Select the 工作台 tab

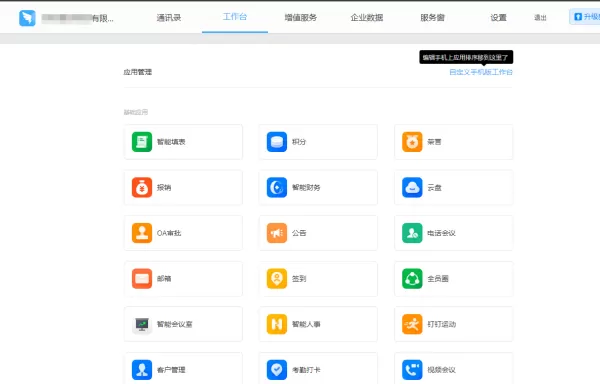235,17
